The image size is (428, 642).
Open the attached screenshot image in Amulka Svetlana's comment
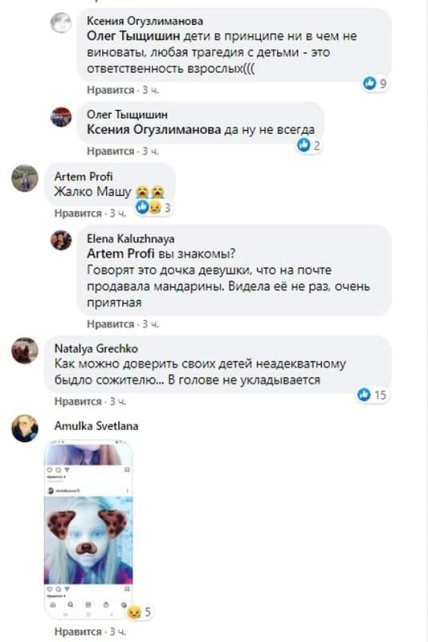[x=88, y=528]
